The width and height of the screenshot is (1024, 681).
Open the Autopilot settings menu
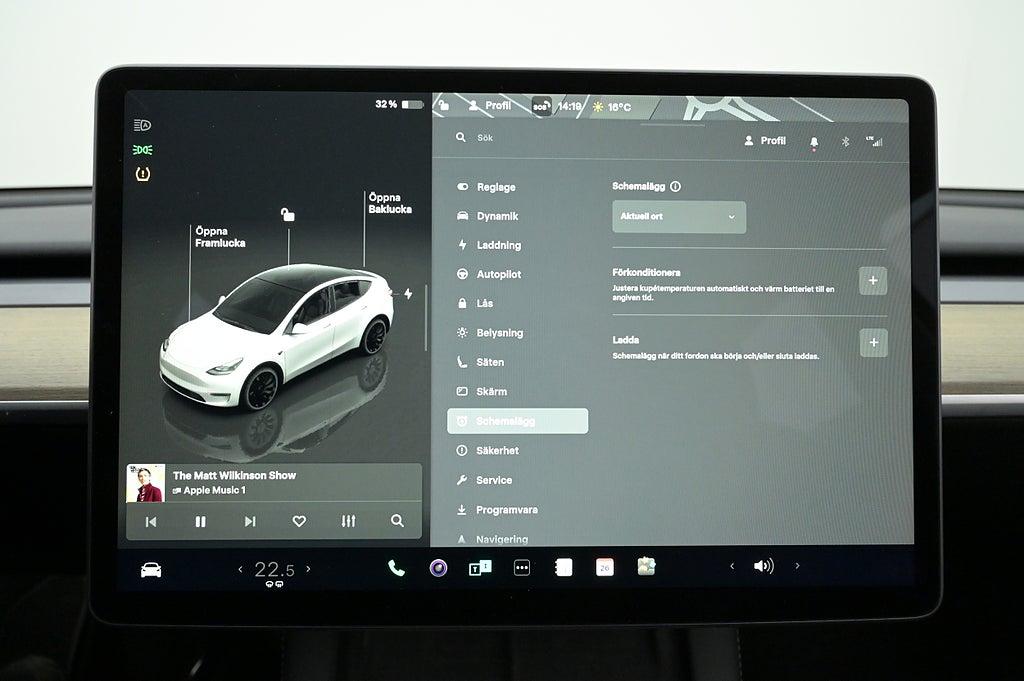coord(498,274)
